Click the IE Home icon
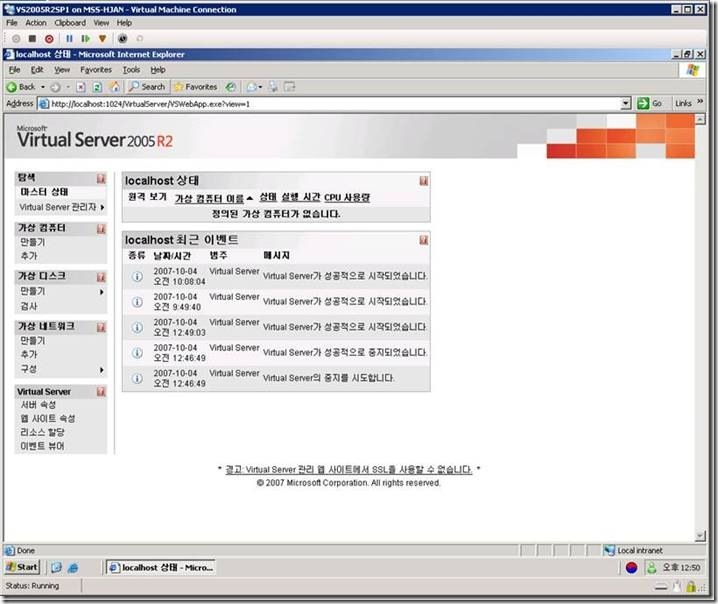 pyautogui.click(x=115, y=87)
